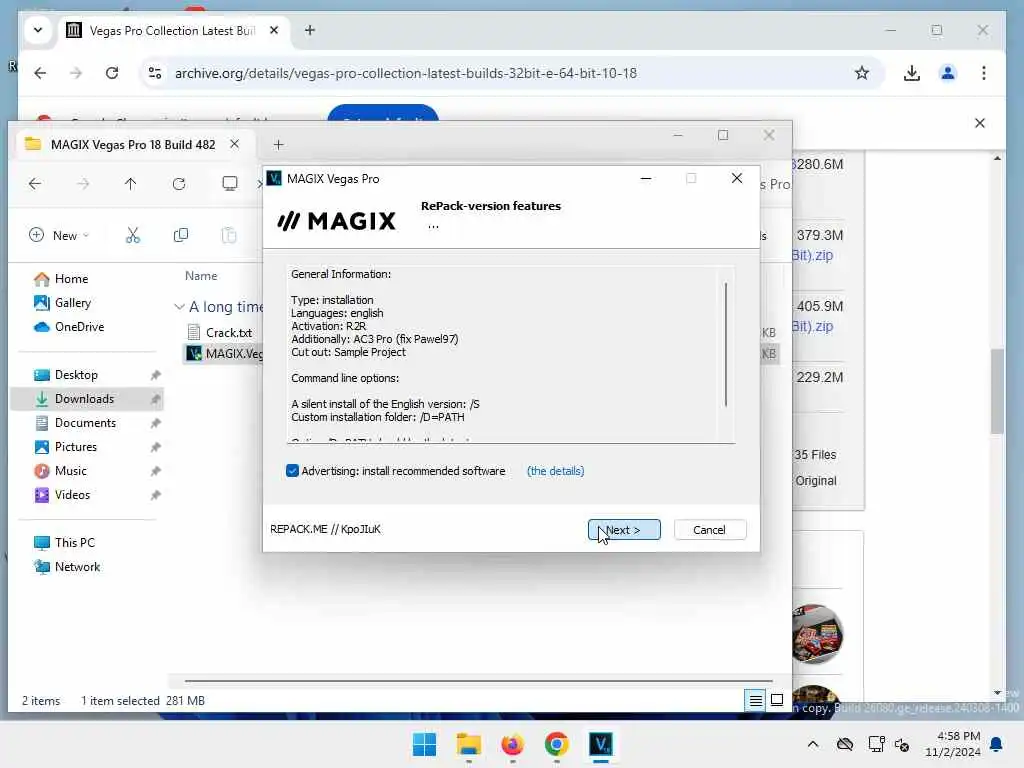The height and width of the screenshot is (768, 1024).
Task: Bookmark this page with the star
Action: [862, 73]
